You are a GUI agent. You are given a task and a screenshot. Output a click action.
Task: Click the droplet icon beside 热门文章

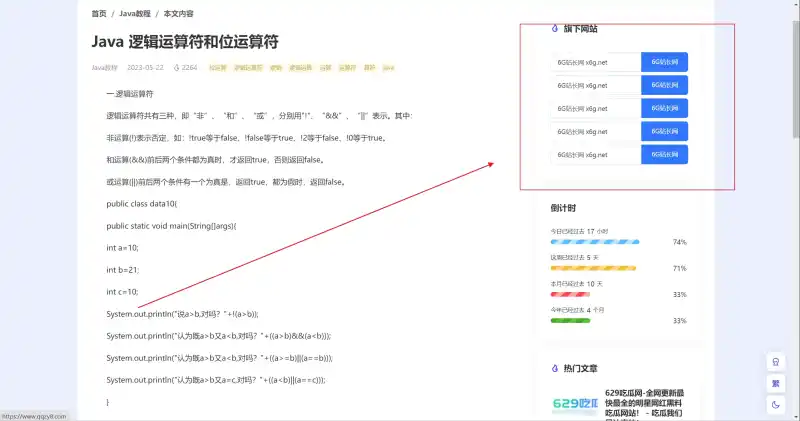(x=555, y=368)
